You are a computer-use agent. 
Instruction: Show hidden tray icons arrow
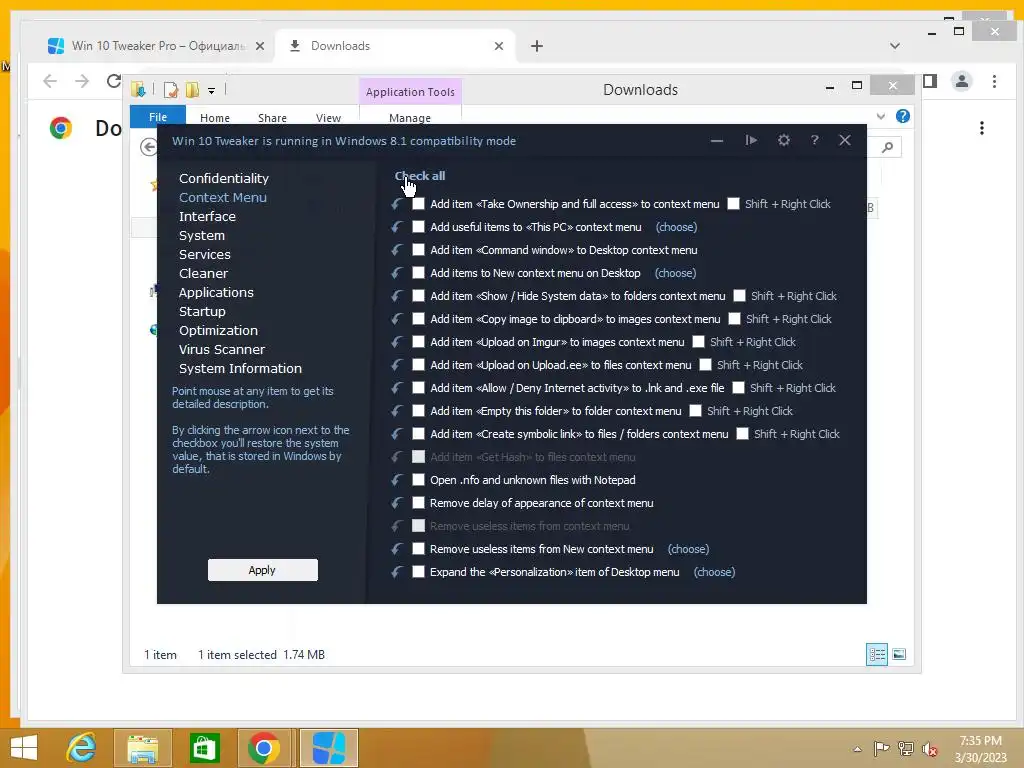[x=857, y=749]
